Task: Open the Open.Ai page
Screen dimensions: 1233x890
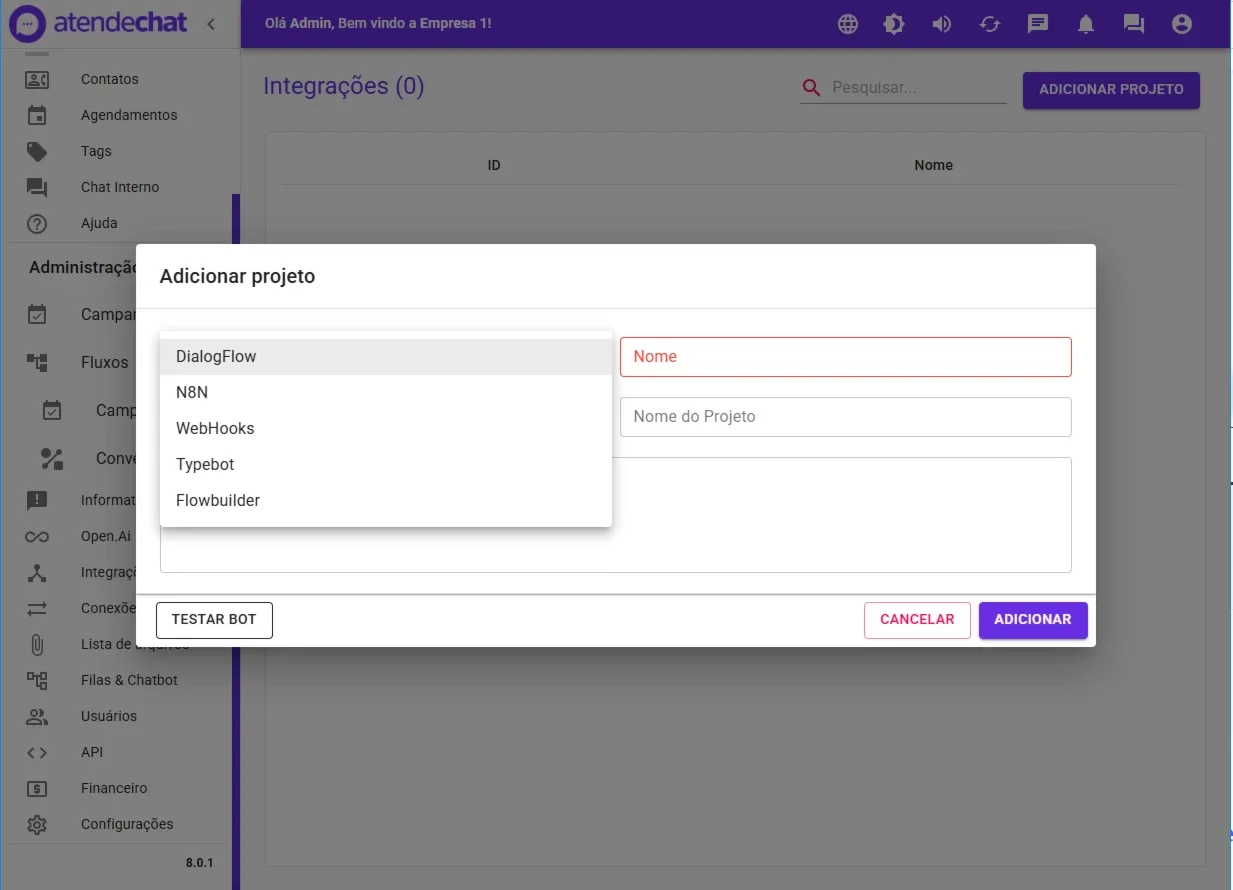Action: (x=105, y=536)
